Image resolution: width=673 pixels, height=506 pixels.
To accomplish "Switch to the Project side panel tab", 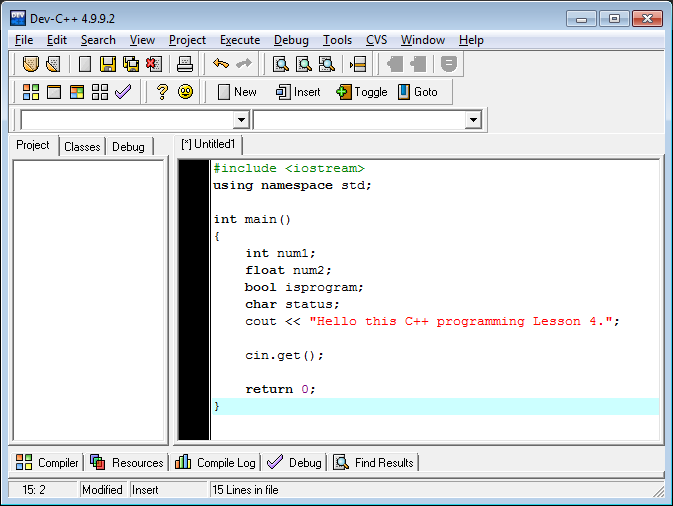I will [x=33, y=145].
